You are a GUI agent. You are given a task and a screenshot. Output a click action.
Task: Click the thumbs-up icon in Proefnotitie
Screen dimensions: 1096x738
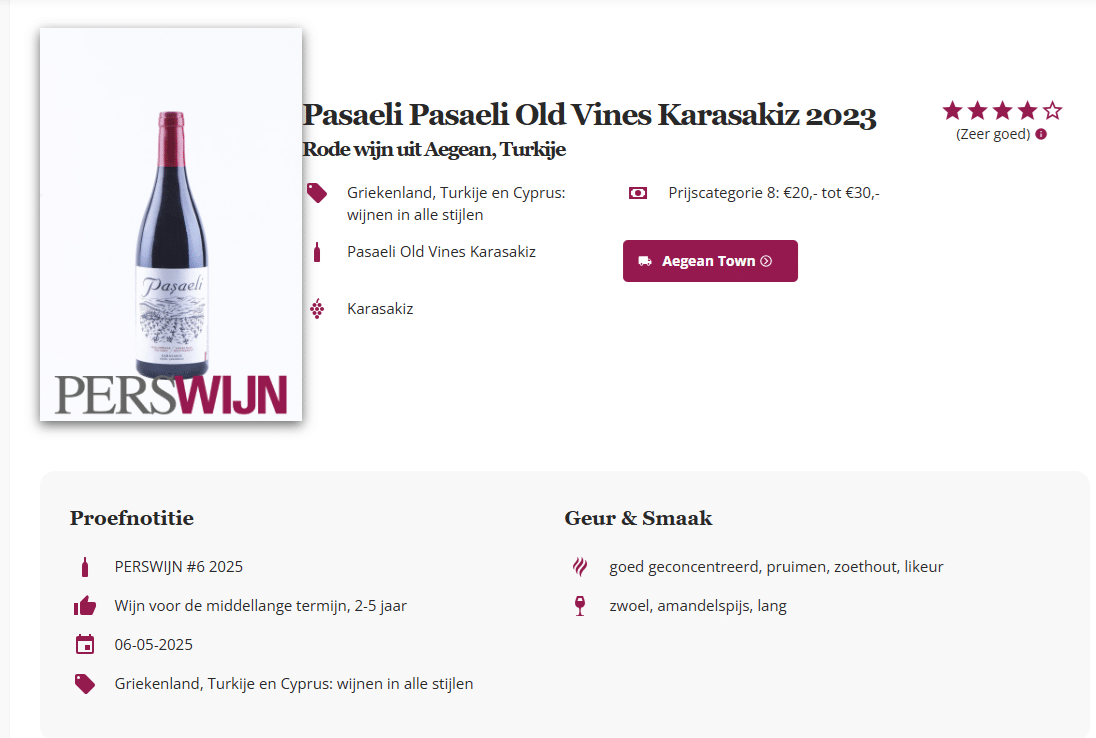(x=85, y=606)
